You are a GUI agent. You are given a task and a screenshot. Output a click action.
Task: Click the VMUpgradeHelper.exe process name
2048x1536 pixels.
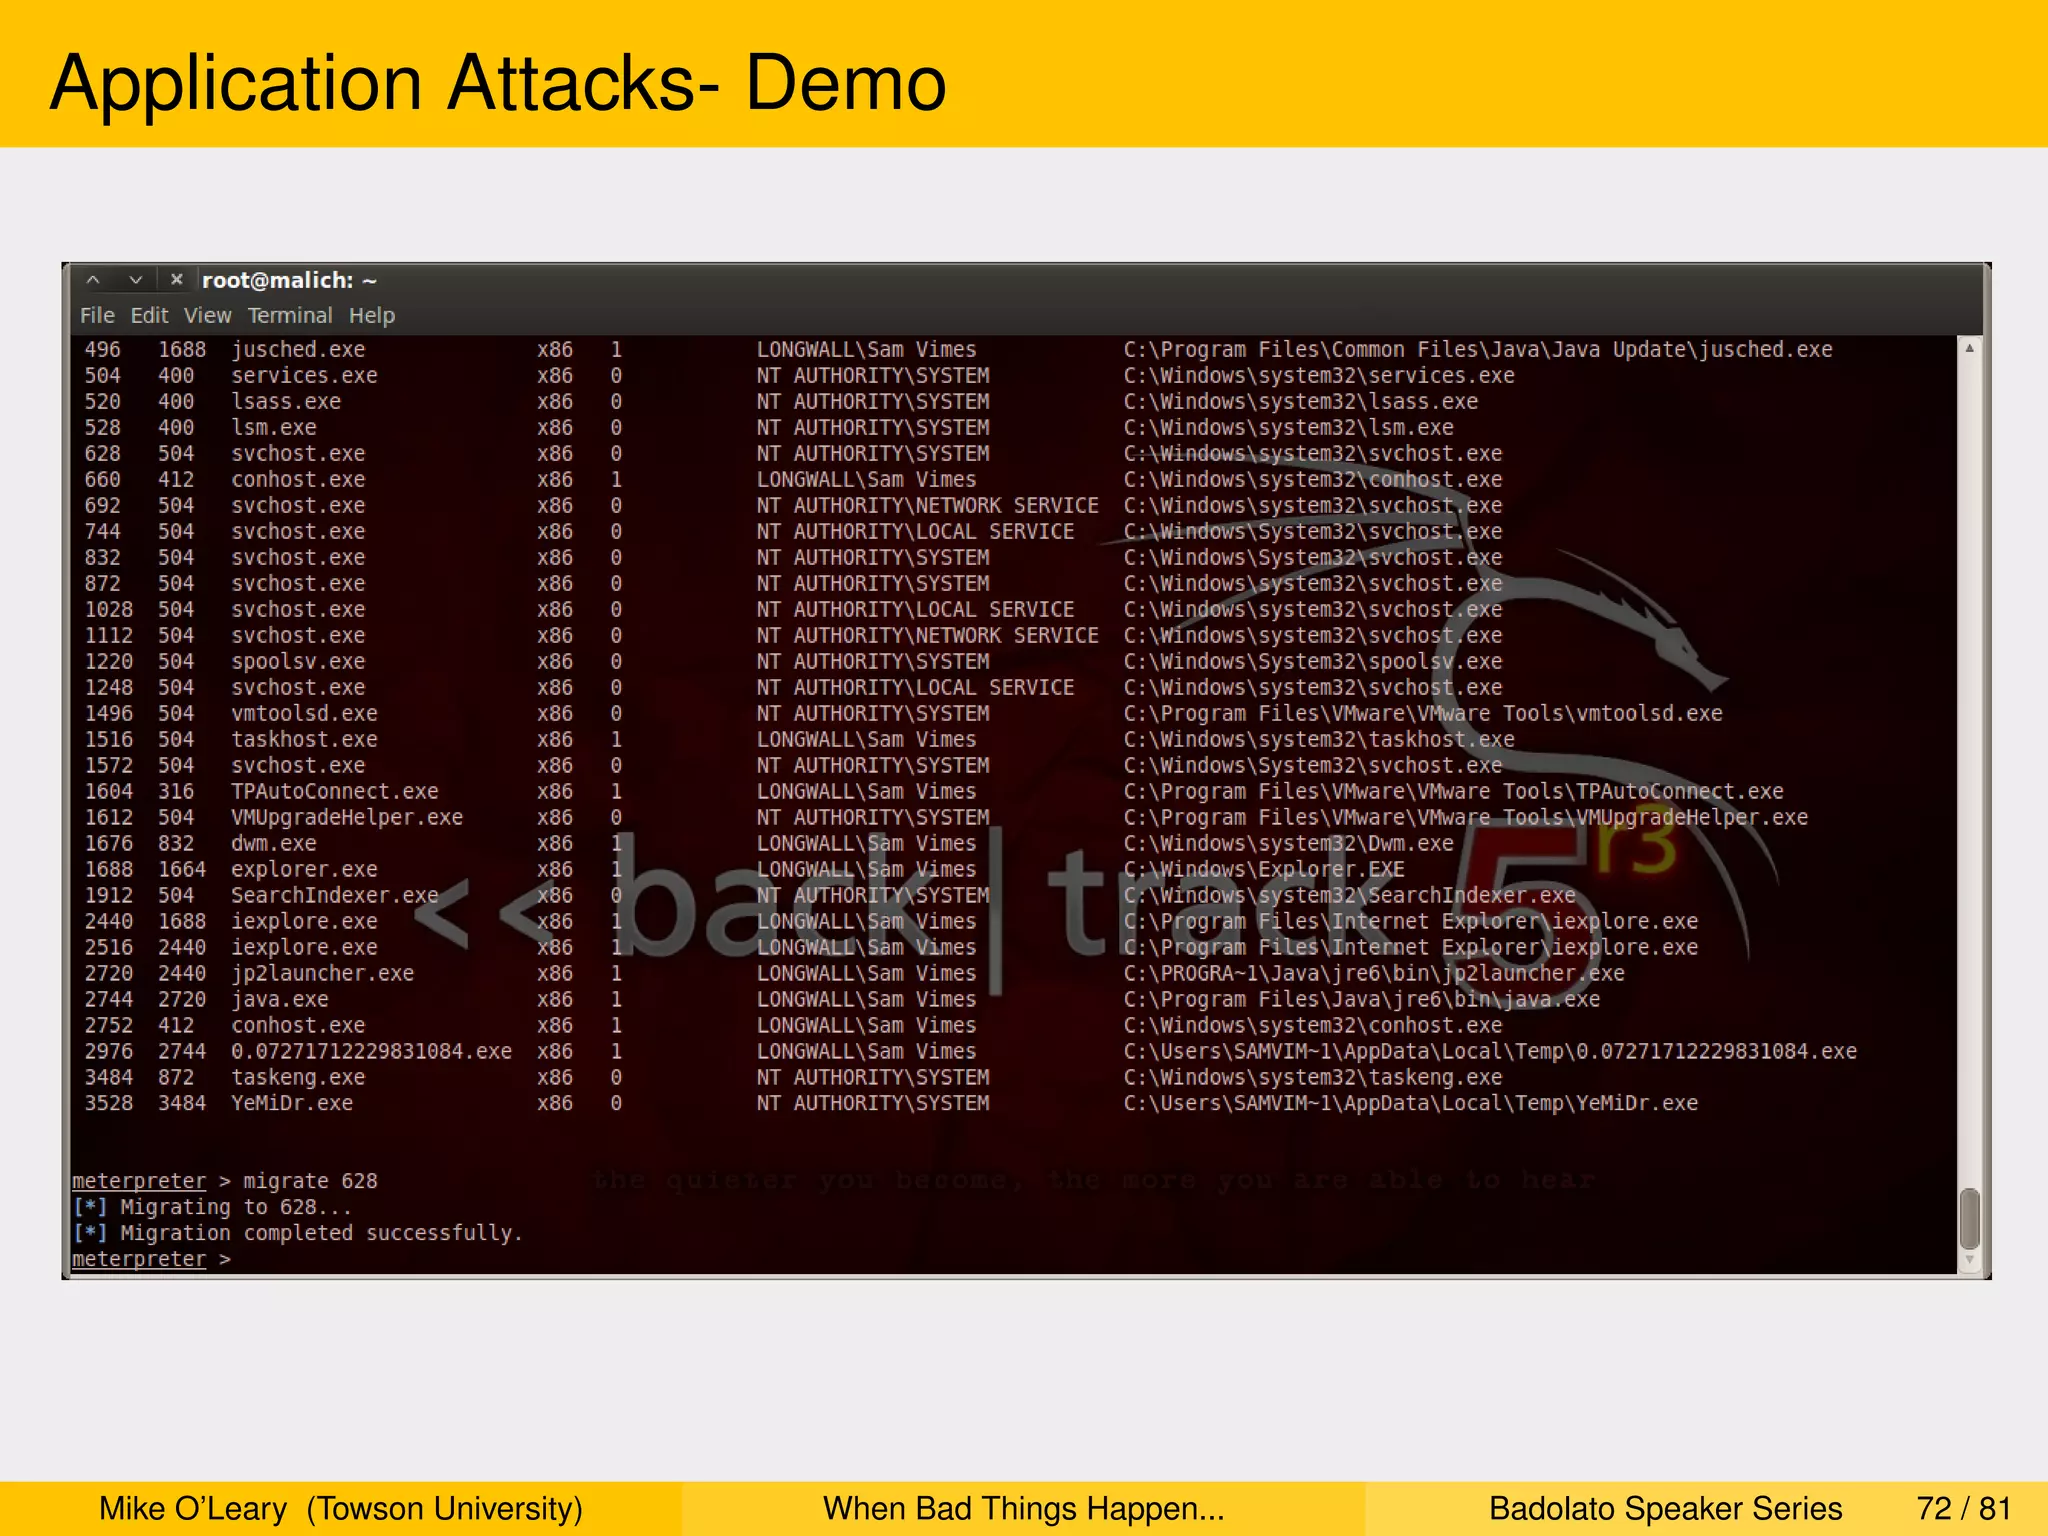(347, 818)
